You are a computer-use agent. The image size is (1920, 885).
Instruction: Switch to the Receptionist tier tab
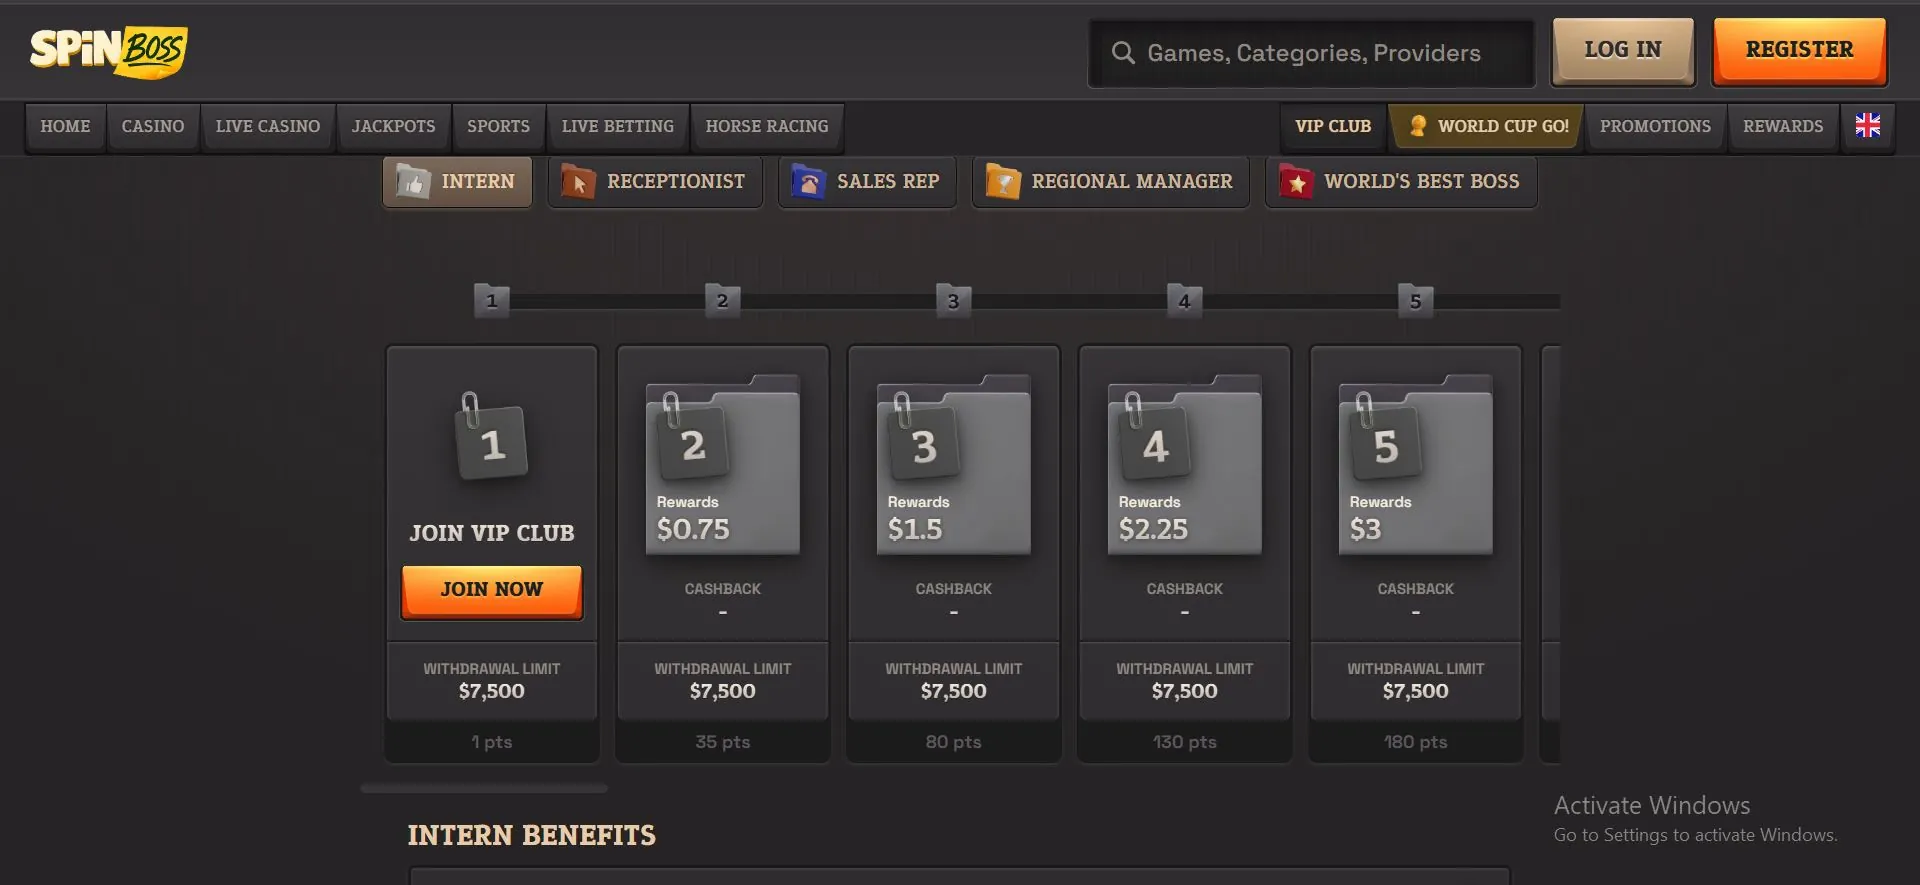[x=655, y=182]
